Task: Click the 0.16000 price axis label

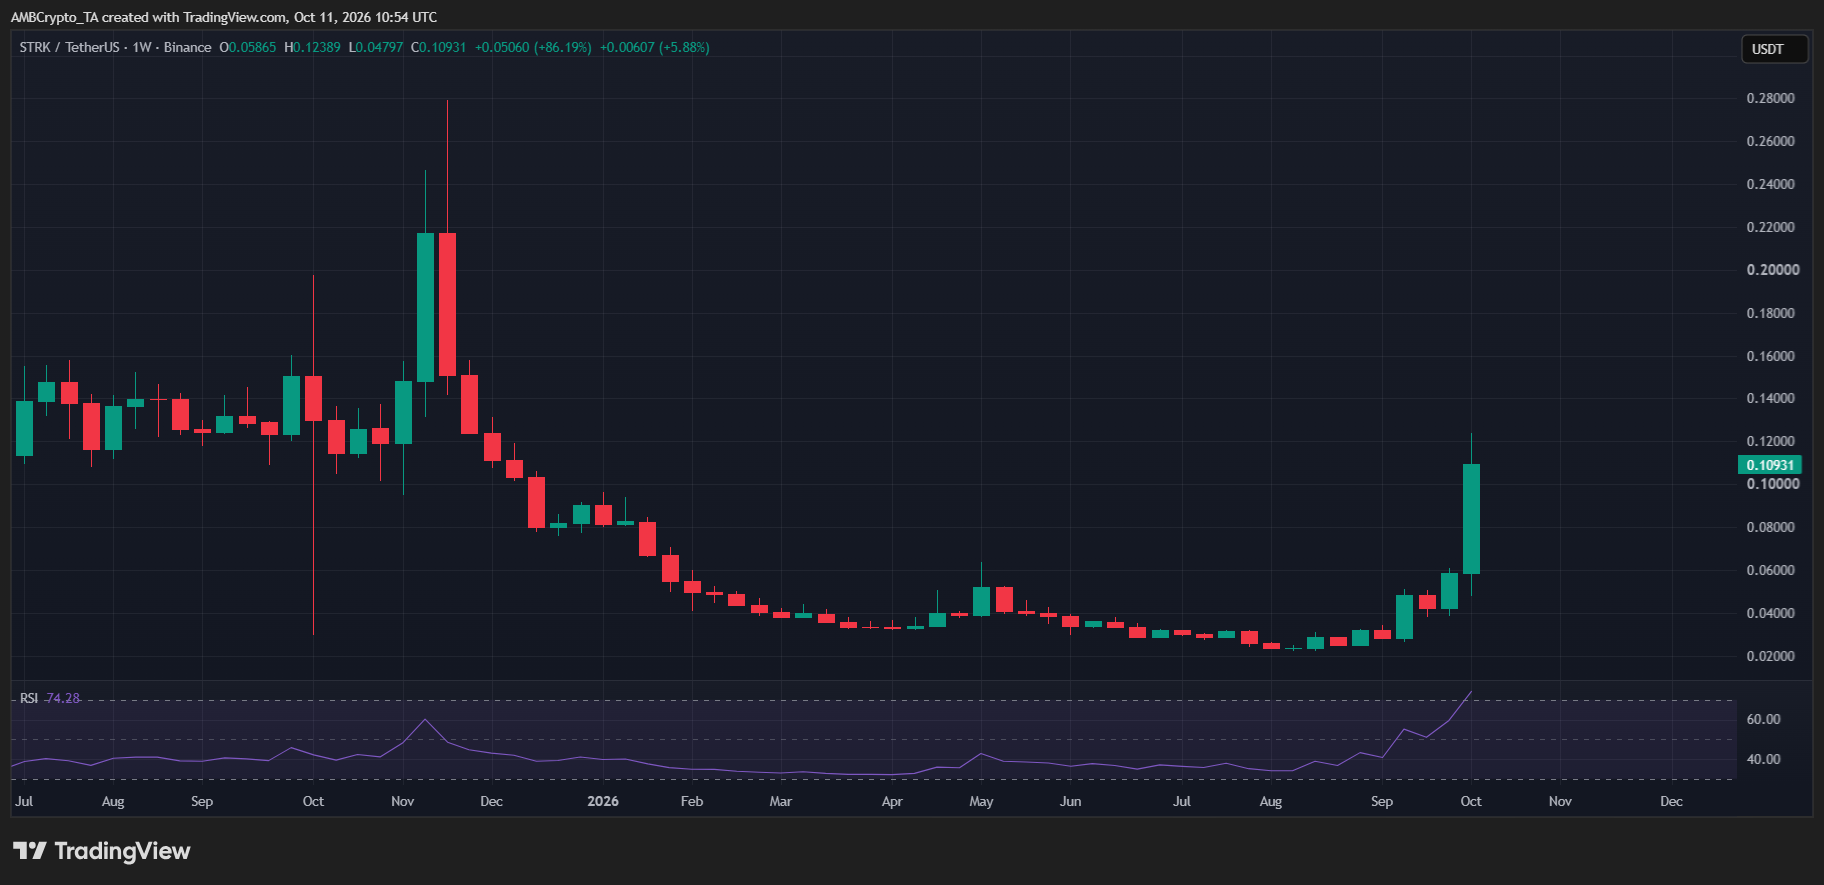Action: 1770,356
